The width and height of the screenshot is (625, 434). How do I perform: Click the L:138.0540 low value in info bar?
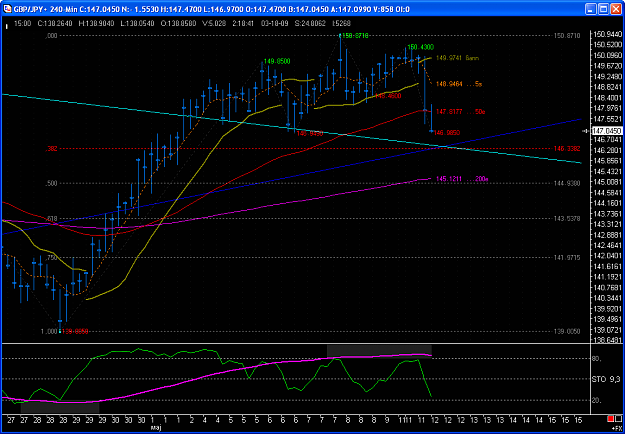(x=136, y=24)
